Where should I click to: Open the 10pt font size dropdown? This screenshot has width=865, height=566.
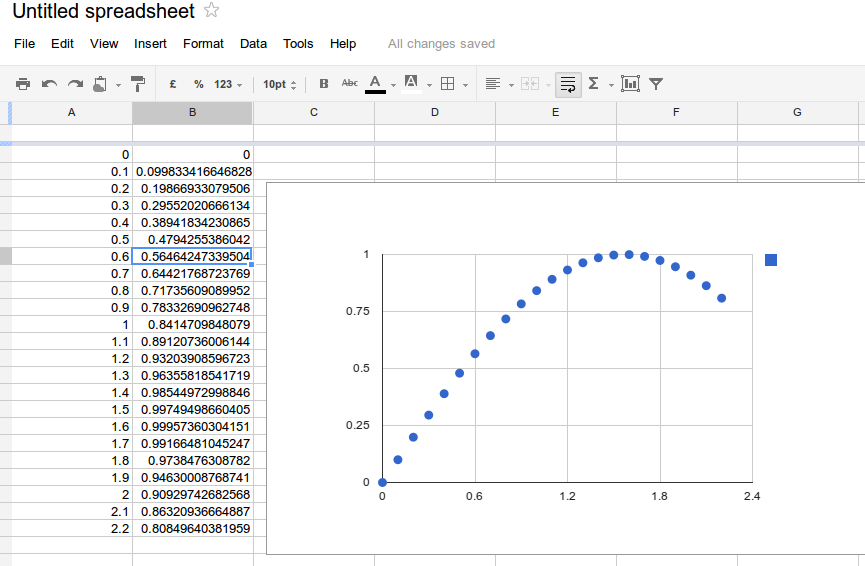coord(280,84)
